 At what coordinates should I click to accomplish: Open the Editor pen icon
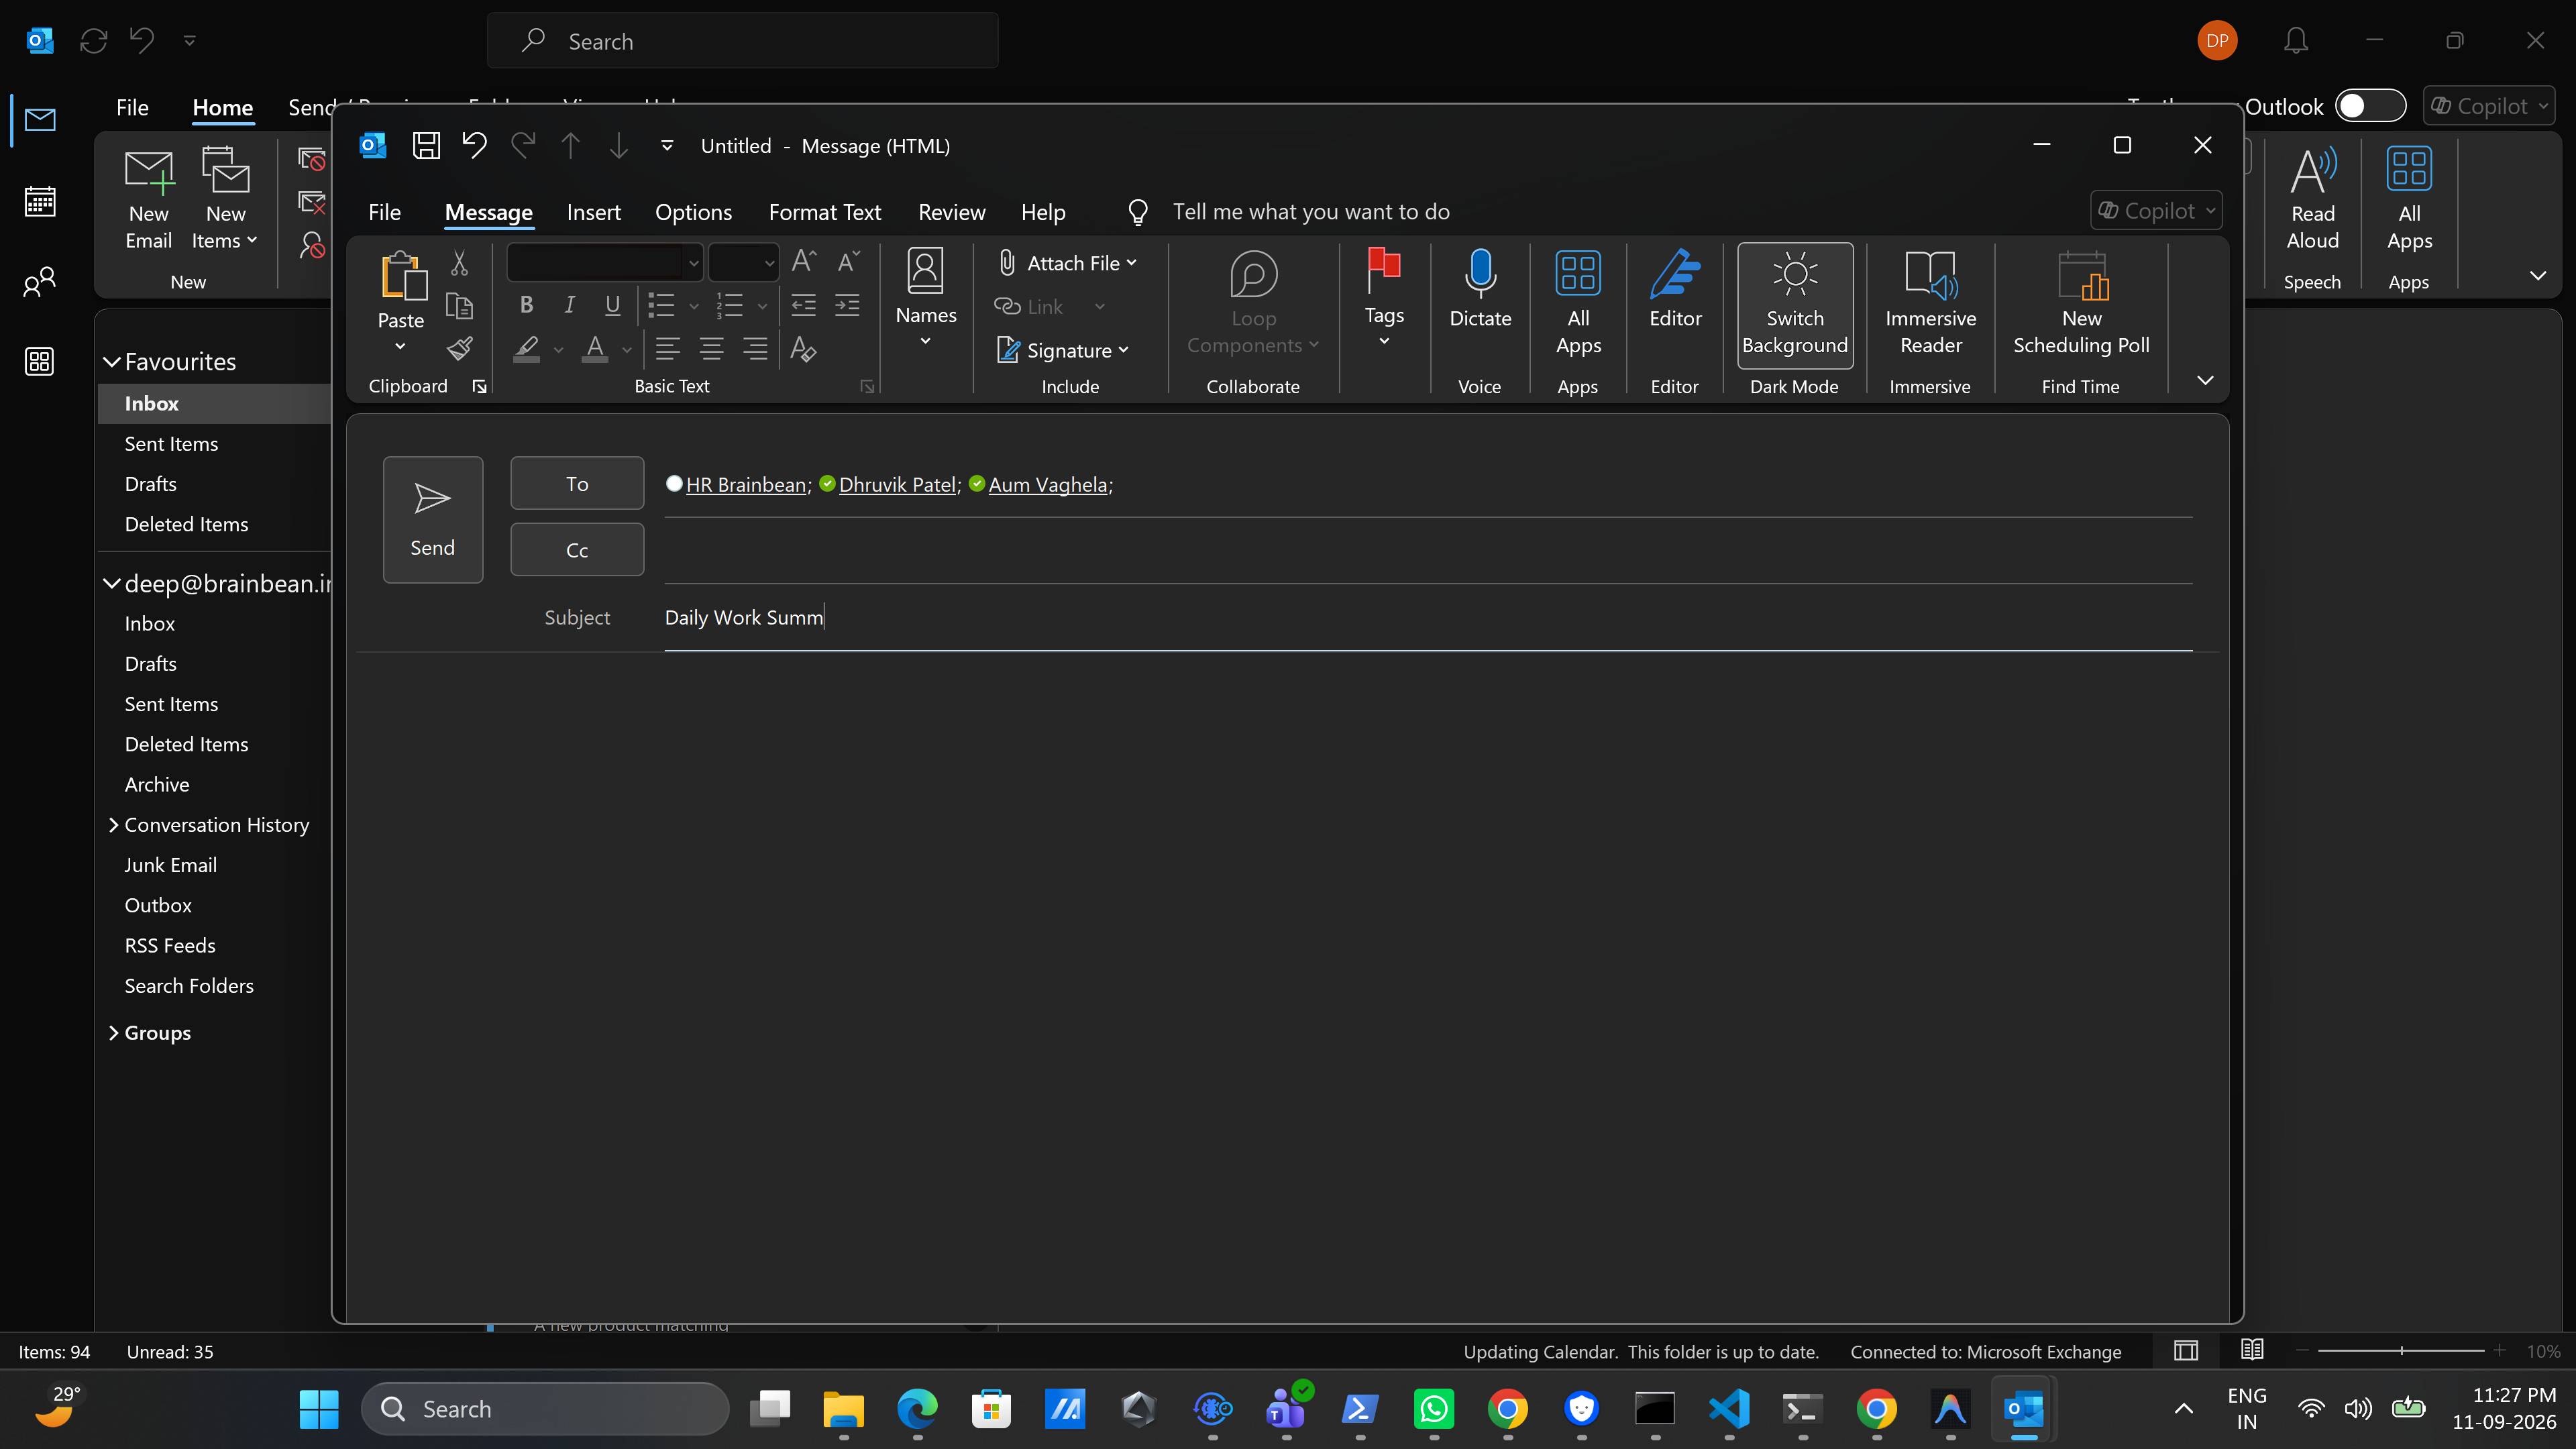pyautogui.click(x=1675, y=274)
